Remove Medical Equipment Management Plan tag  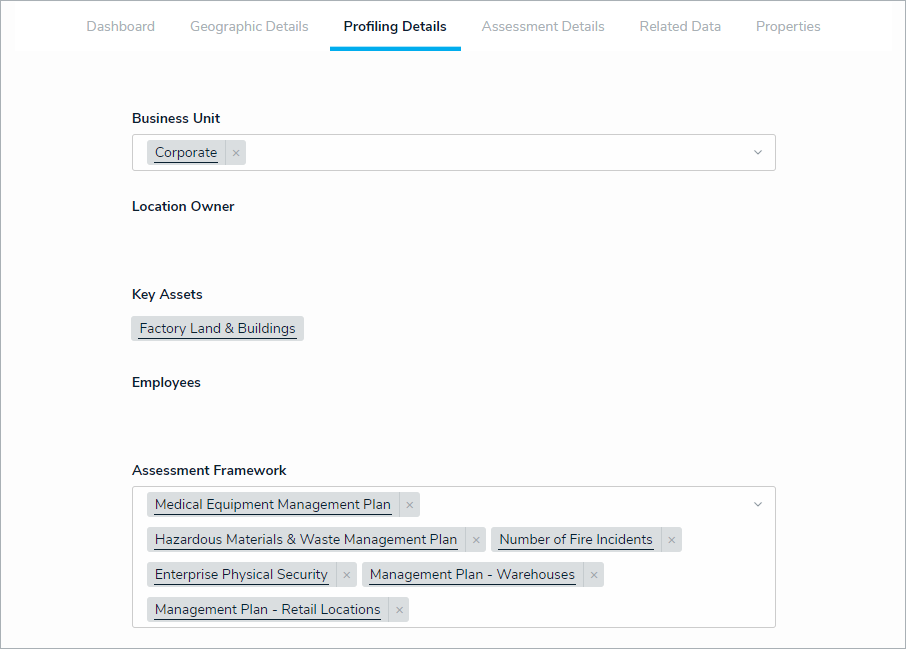pos(409,505)
